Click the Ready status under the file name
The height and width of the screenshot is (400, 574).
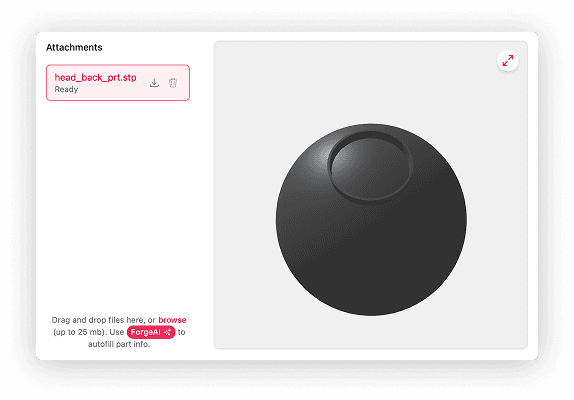(x=66, y=89)
